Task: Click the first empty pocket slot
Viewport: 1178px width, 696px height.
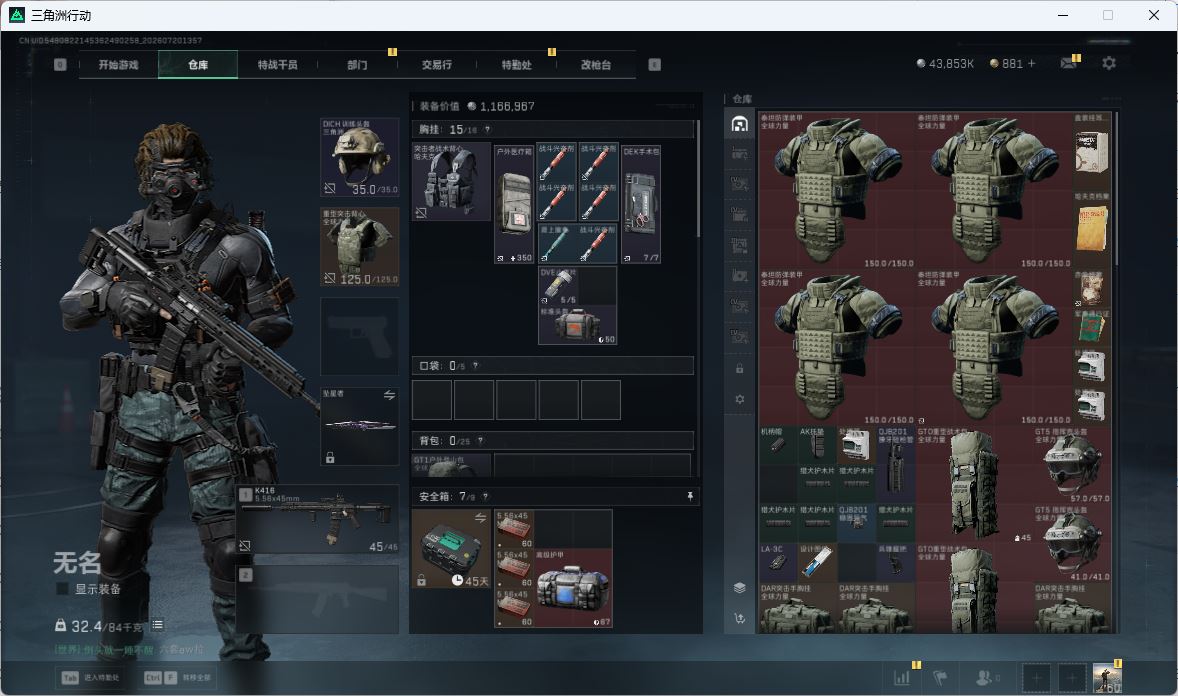Action: 432,399
